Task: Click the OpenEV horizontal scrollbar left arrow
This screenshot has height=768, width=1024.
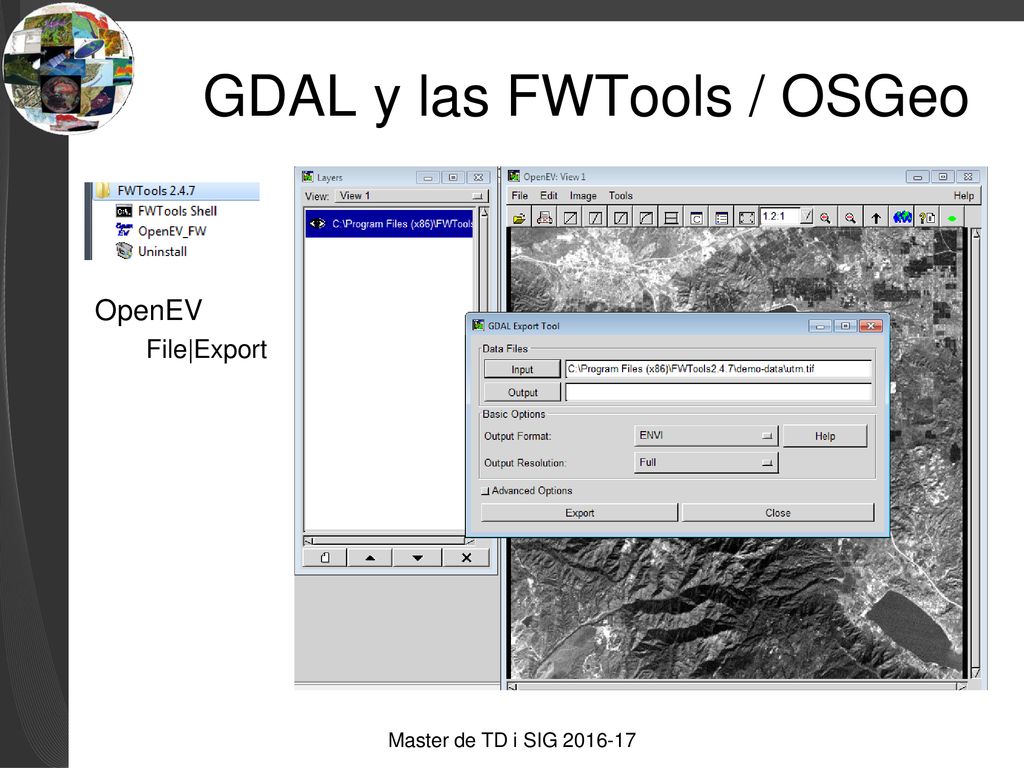Action: [513, 686]
